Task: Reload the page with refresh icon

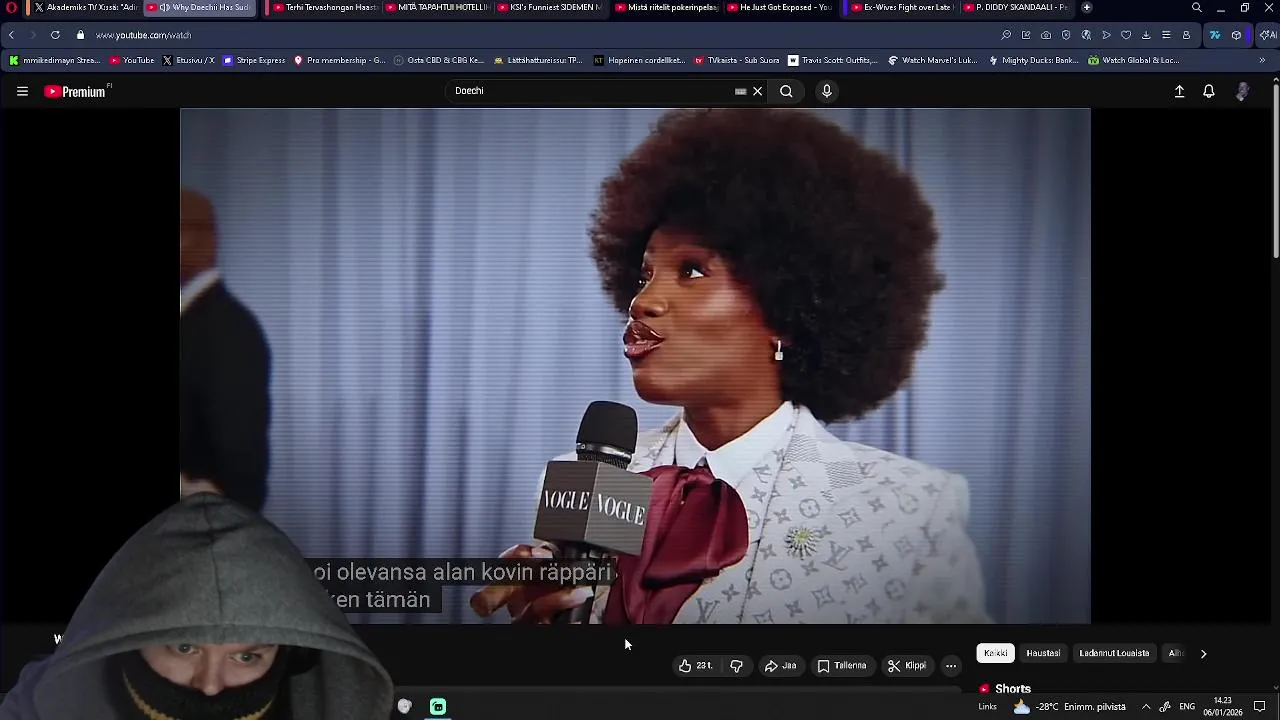Action: click(55, 35)
